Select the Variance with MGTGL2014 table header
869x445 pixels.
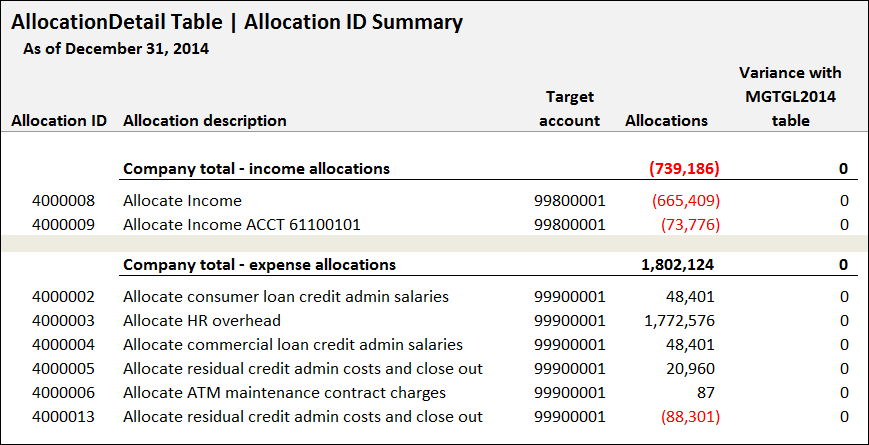(790, 97)
